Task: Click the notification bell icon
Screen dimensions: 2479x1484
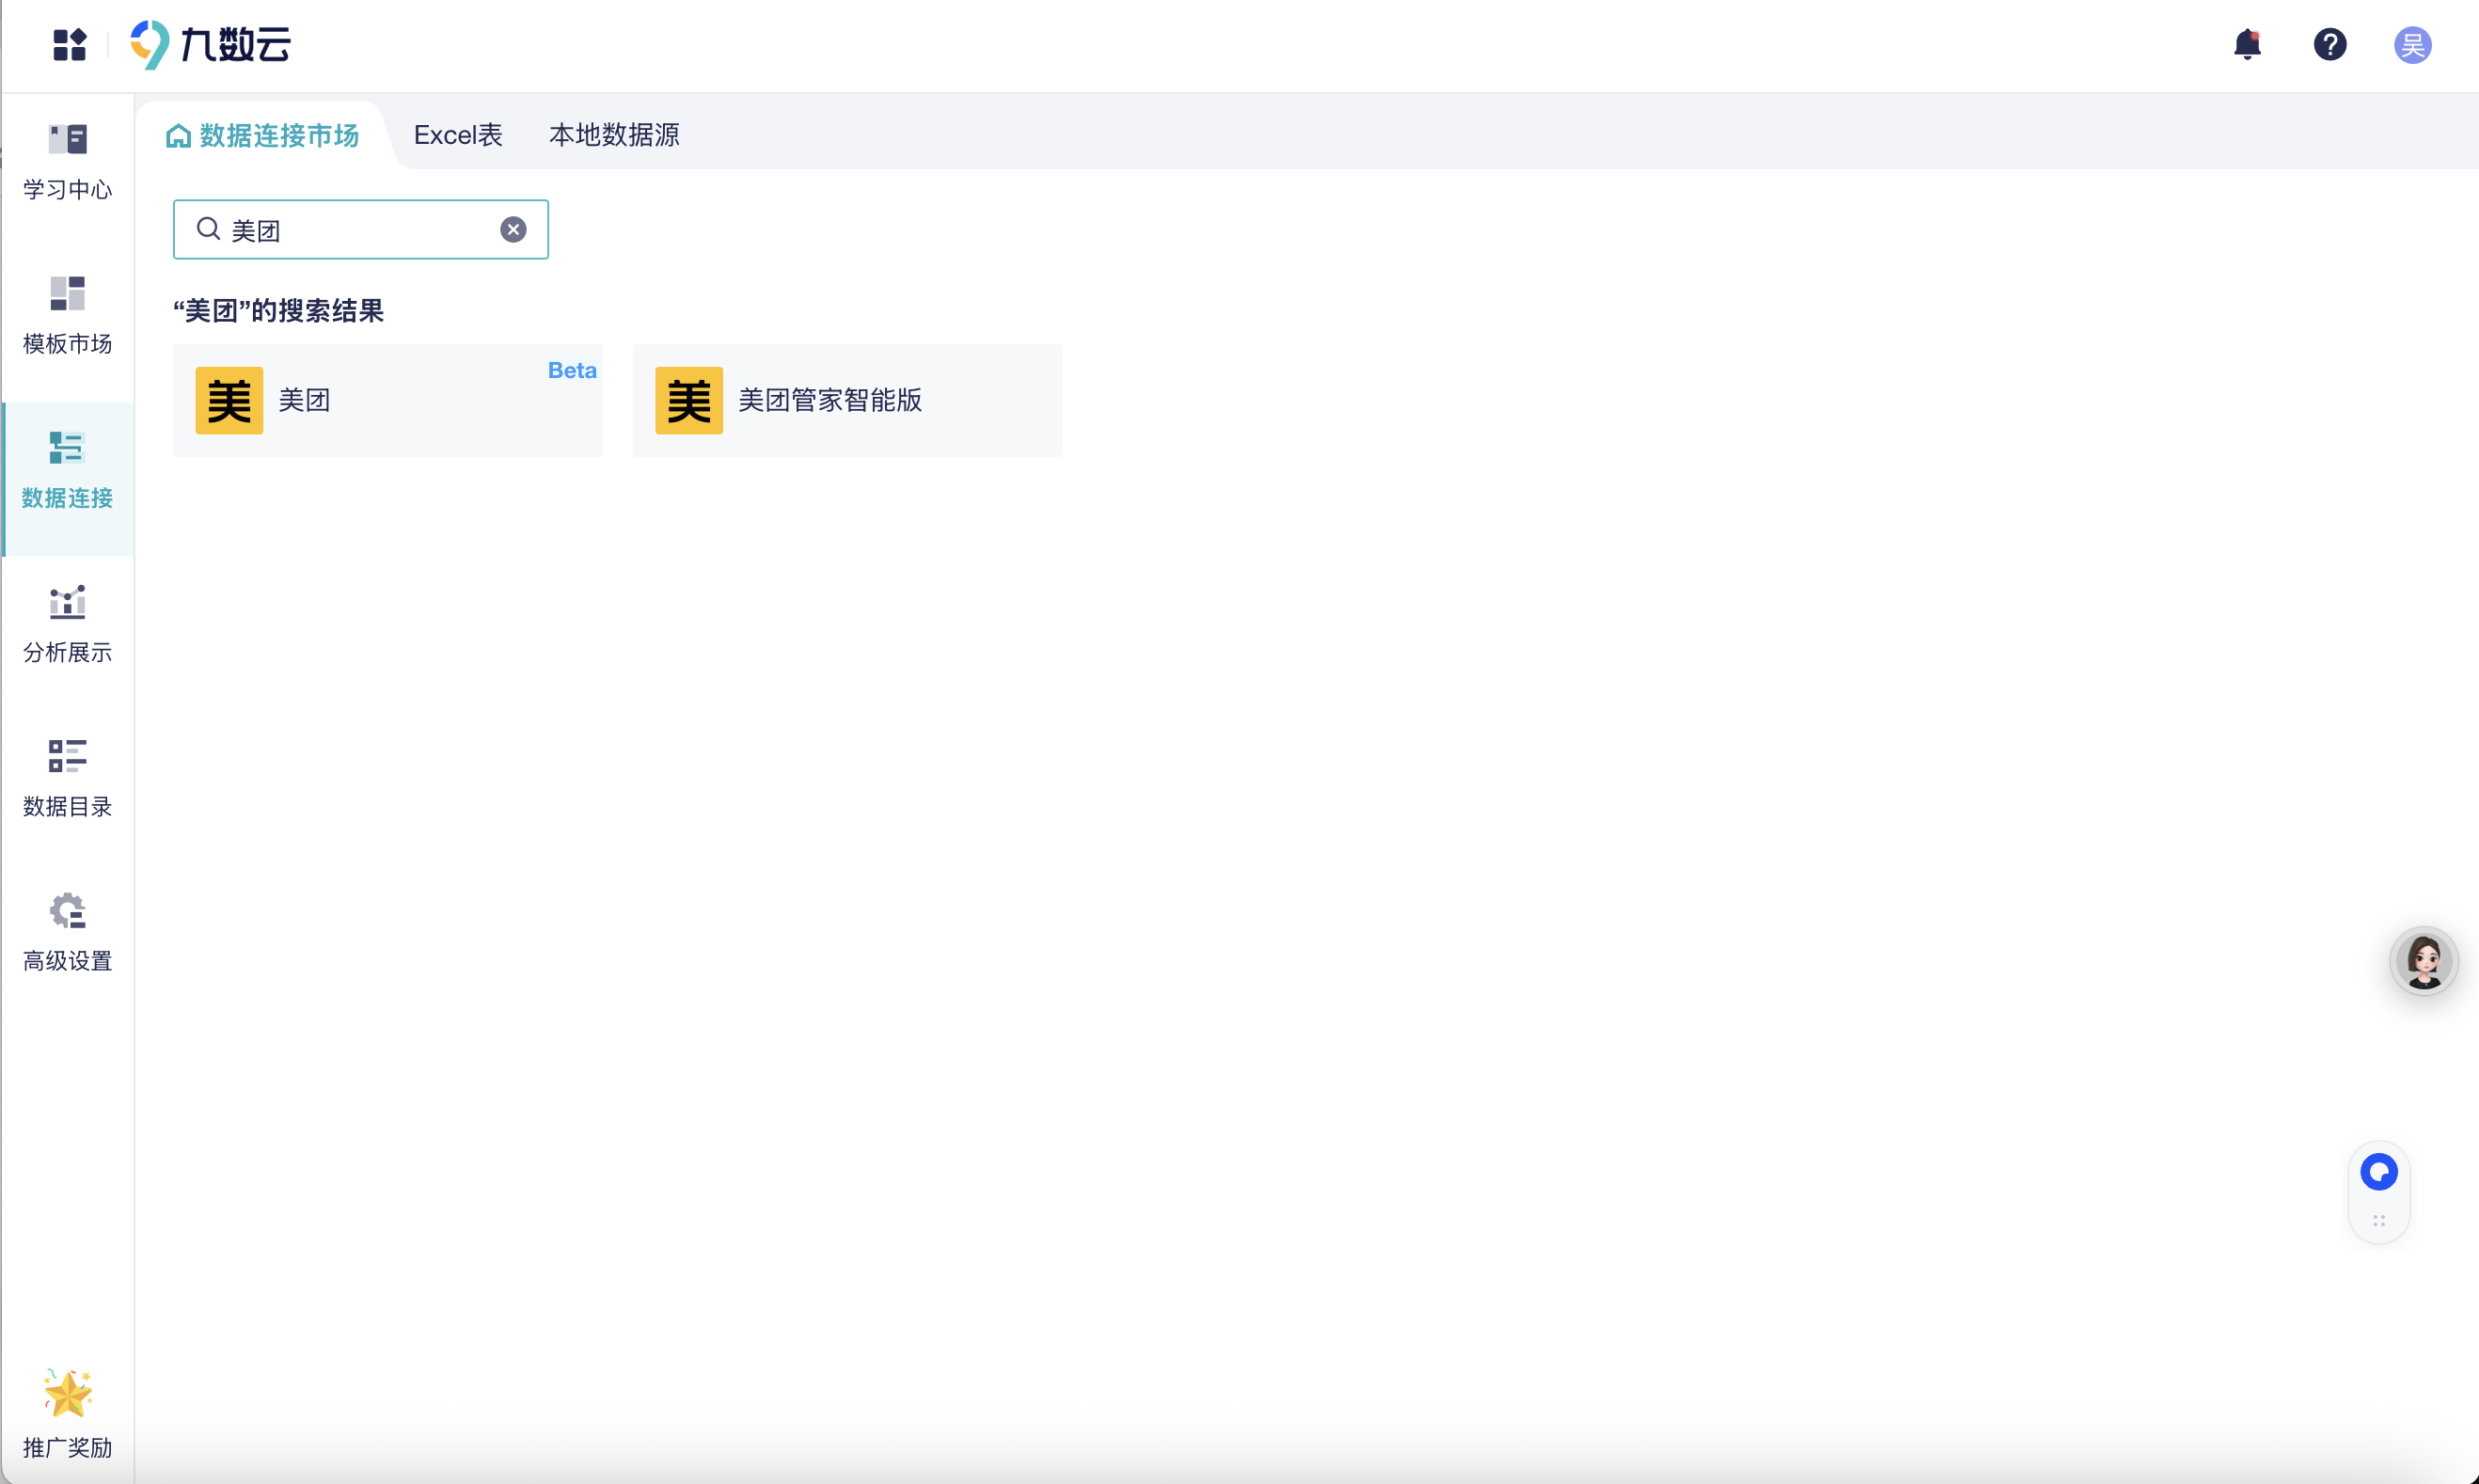Action: [2247, 44]
